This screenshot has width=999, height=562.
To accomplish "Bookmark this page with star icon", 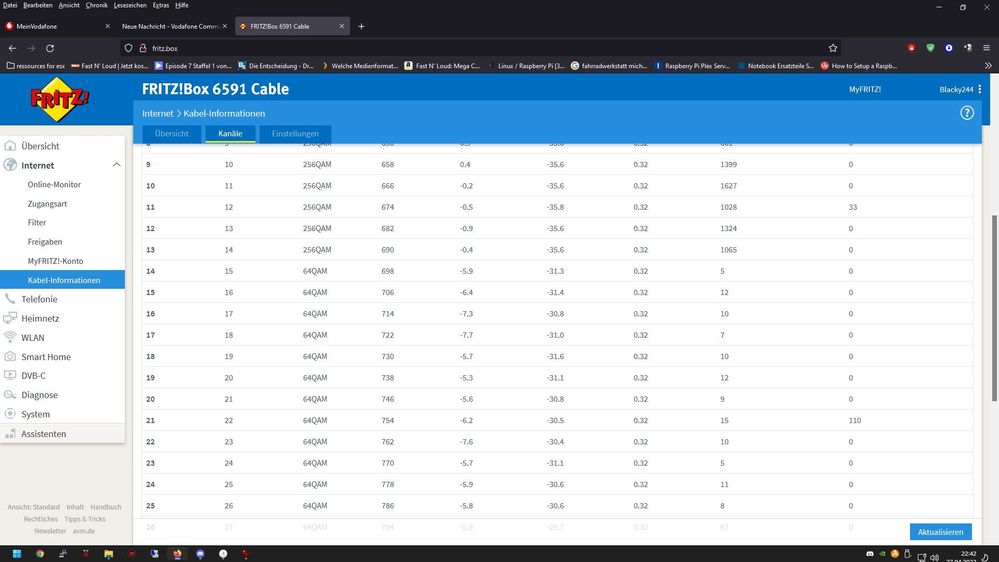I will 833,48.
